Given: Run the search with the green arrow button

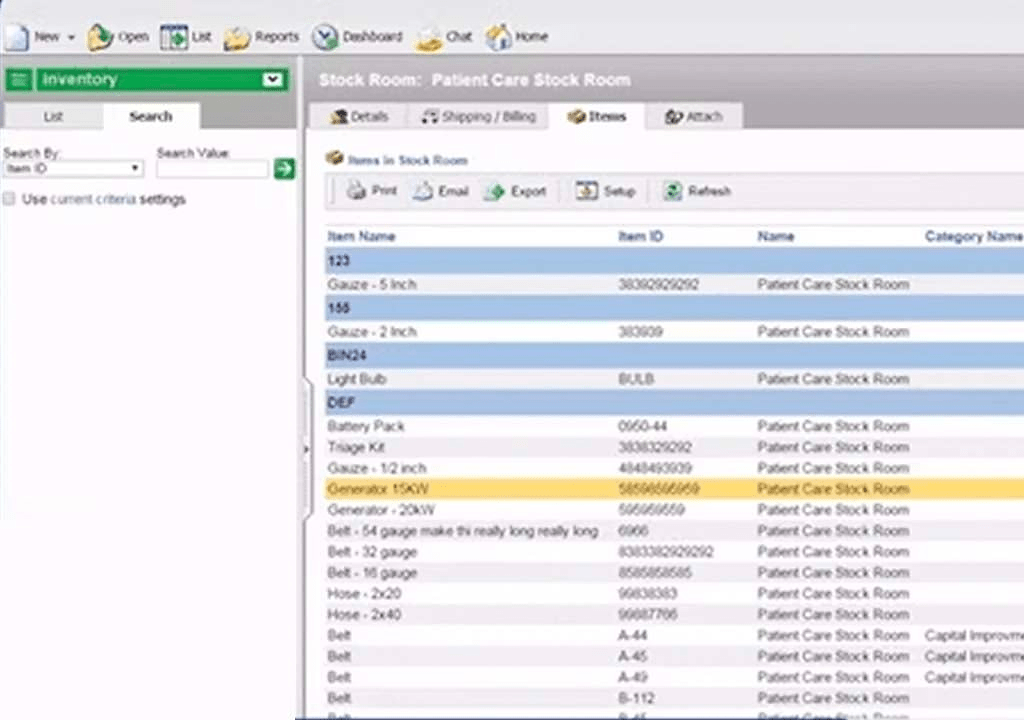Looking at the screenshot, I should point(284,168).
